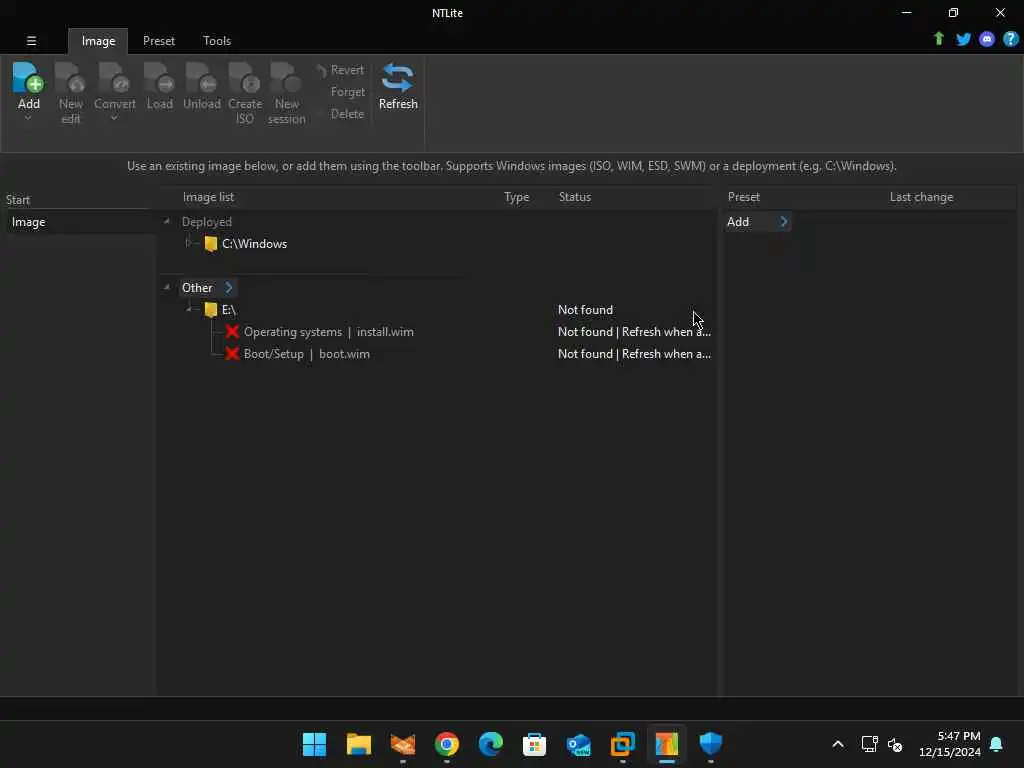Image resolution: width=1024 pixels, height=768 pixels.
Task: Switch to the Tools tab
Action: tap(217, 40)
